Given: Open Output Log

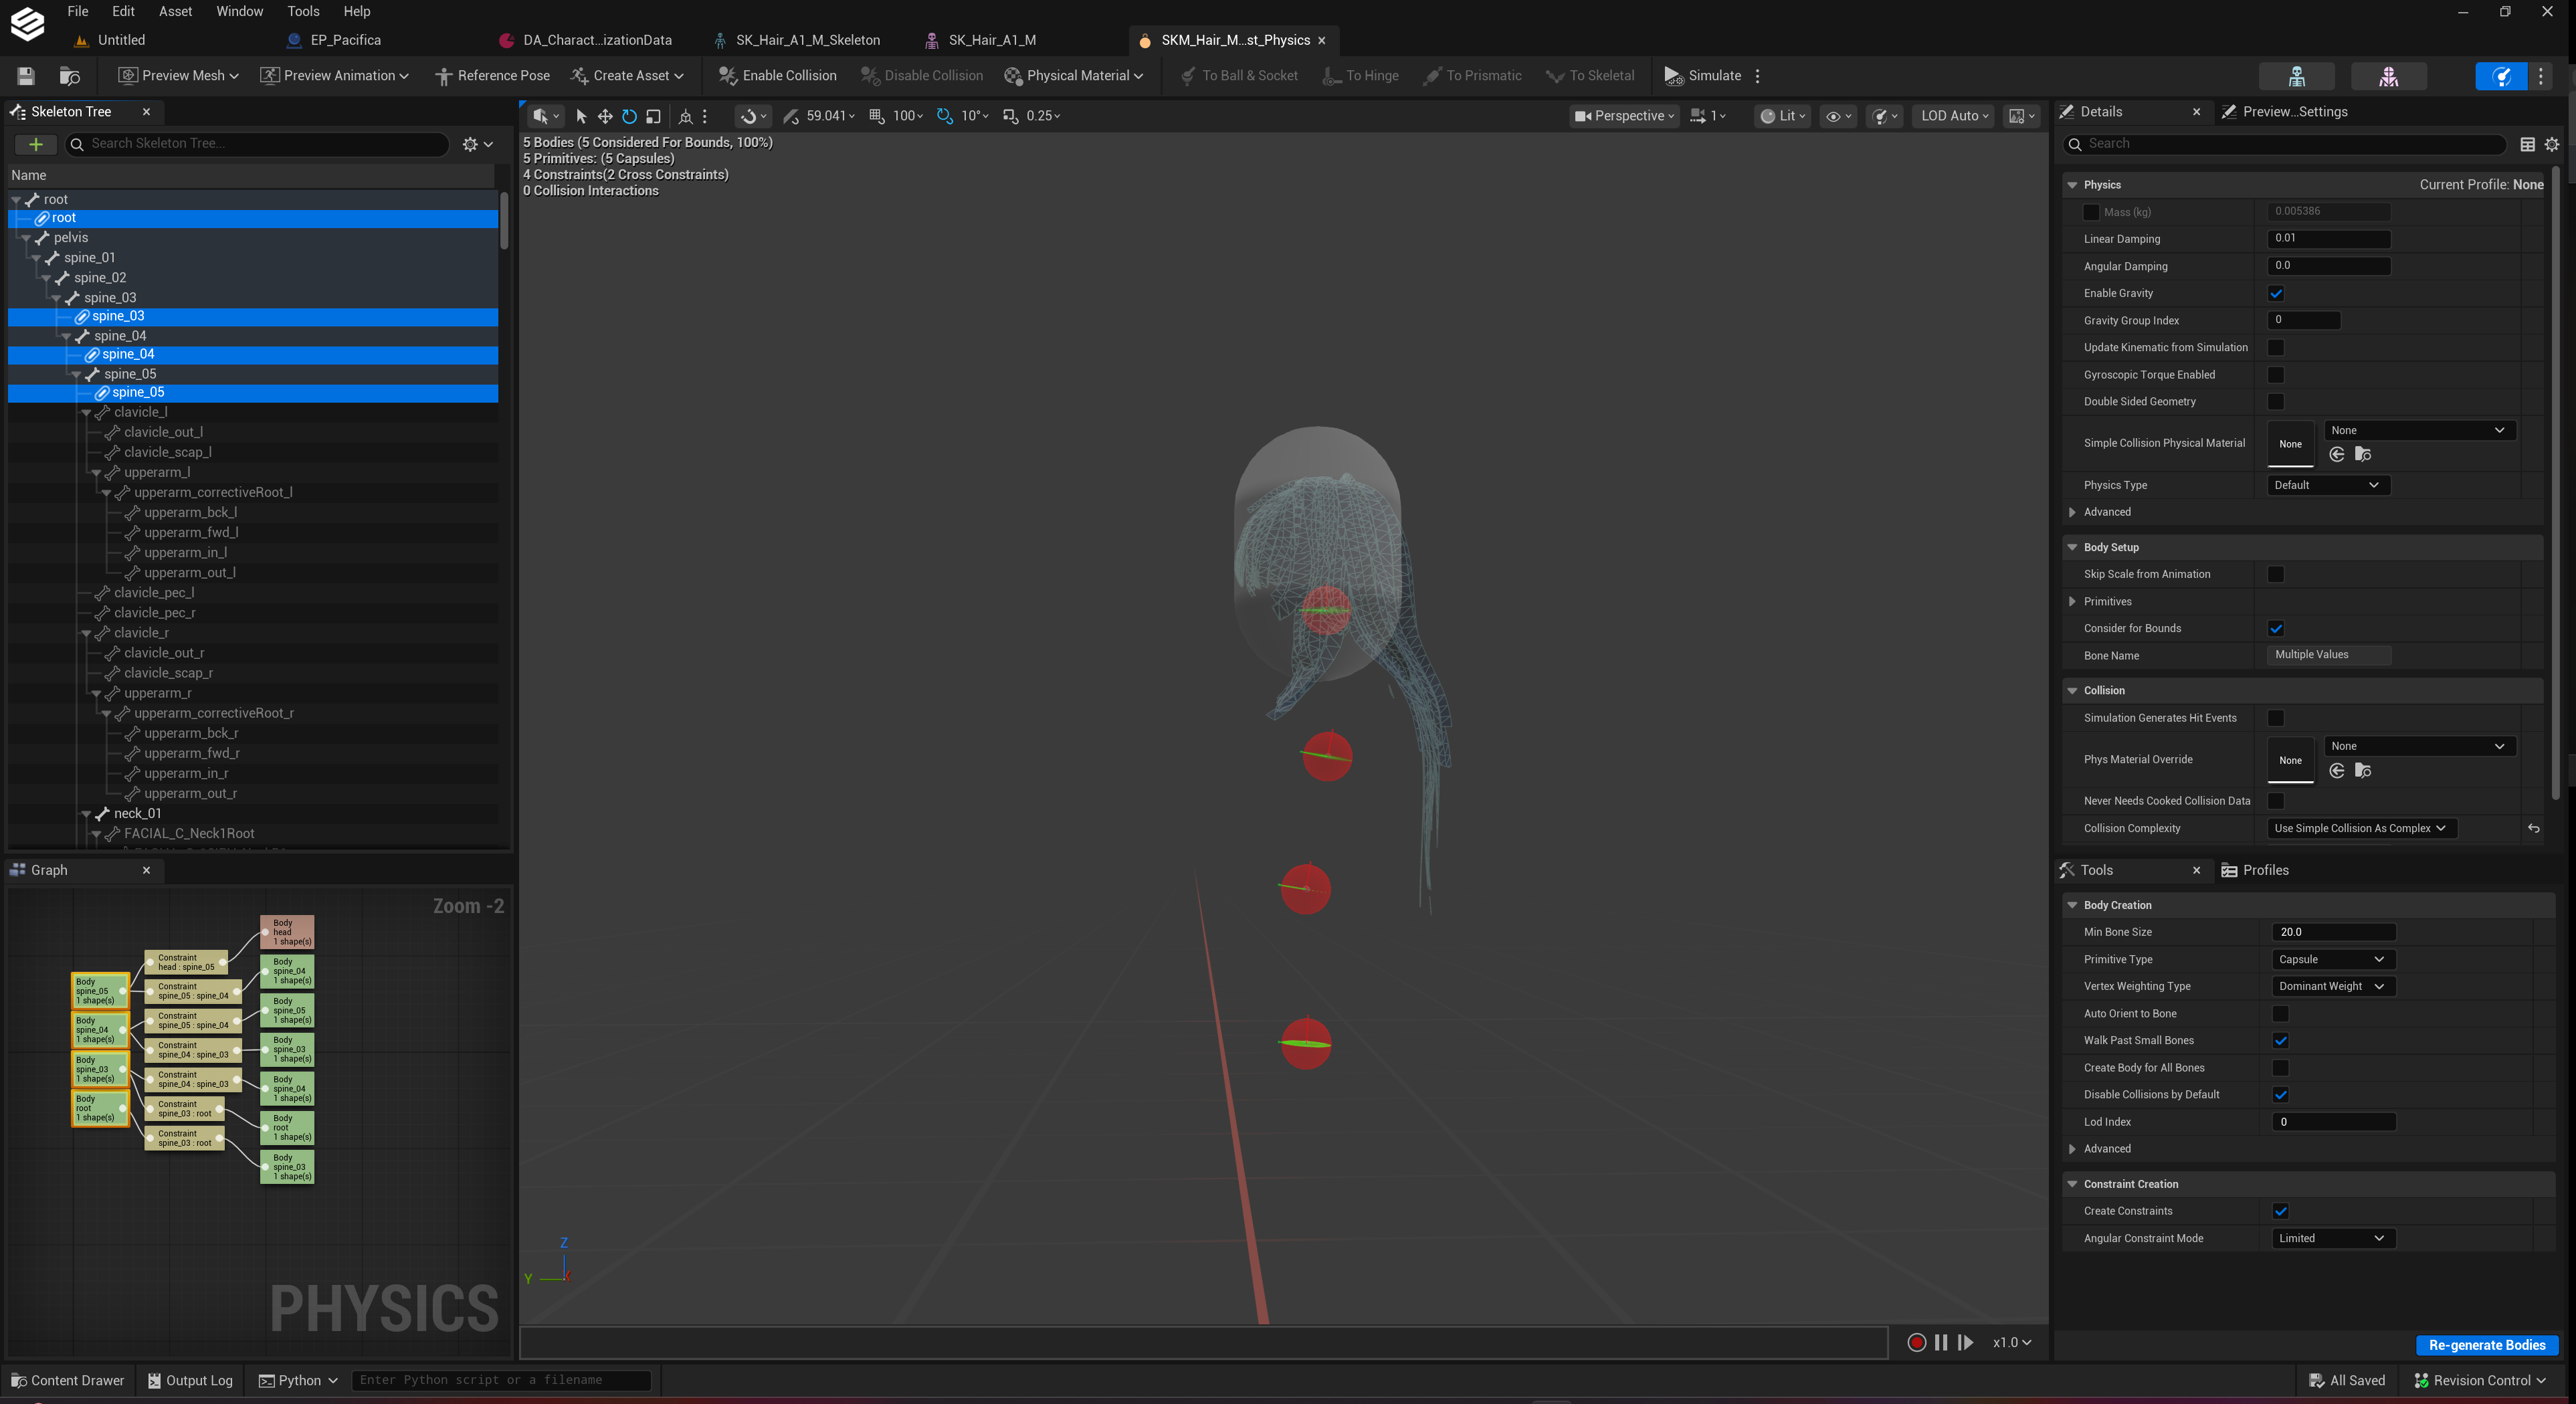Looking at the screenshot, I should pos(190,1381).
